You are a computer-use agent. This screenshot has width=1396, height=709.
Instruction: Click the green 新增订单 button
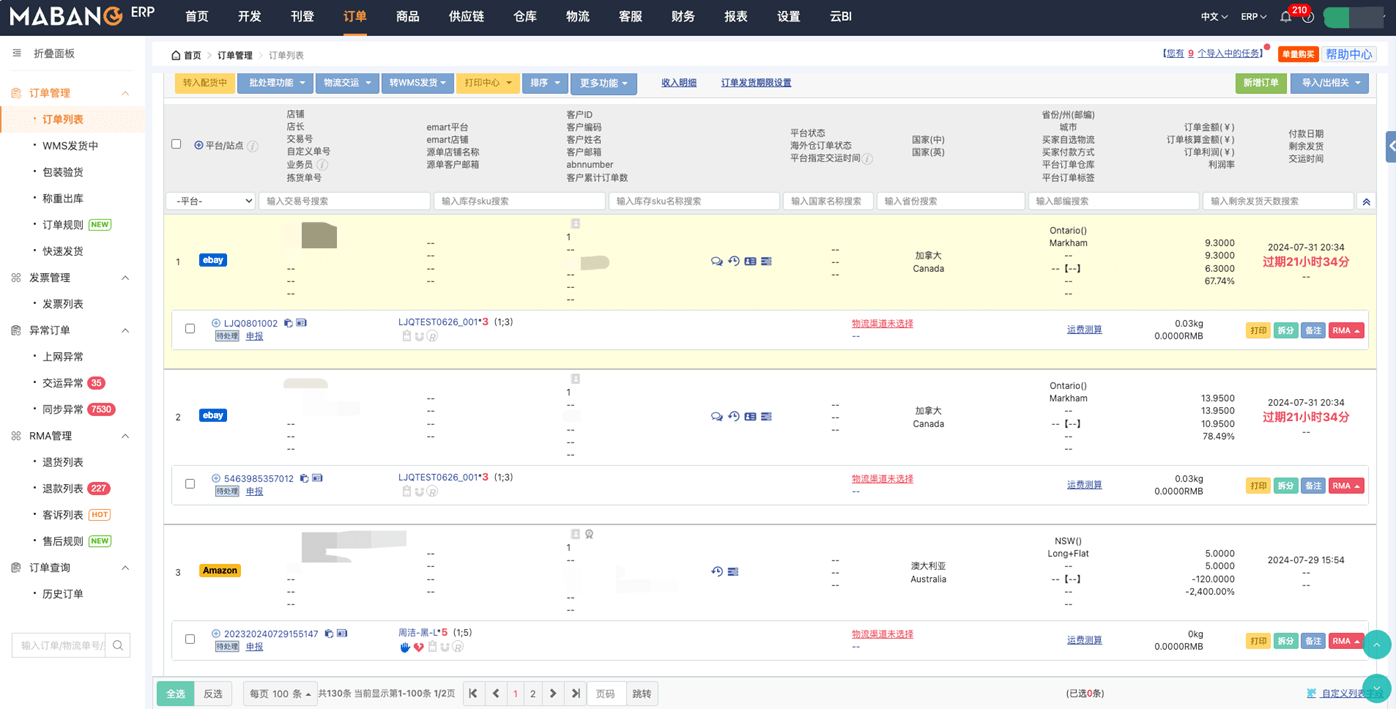click(x=1260, y=83)
